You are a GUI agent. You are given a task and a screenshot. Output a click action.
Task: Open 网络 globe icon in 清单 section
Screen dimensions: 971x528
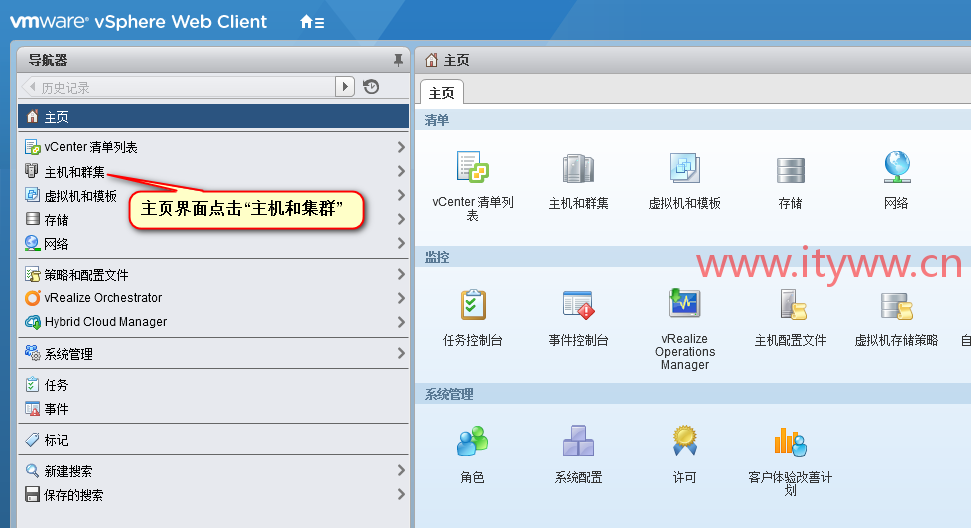[897, 167]
